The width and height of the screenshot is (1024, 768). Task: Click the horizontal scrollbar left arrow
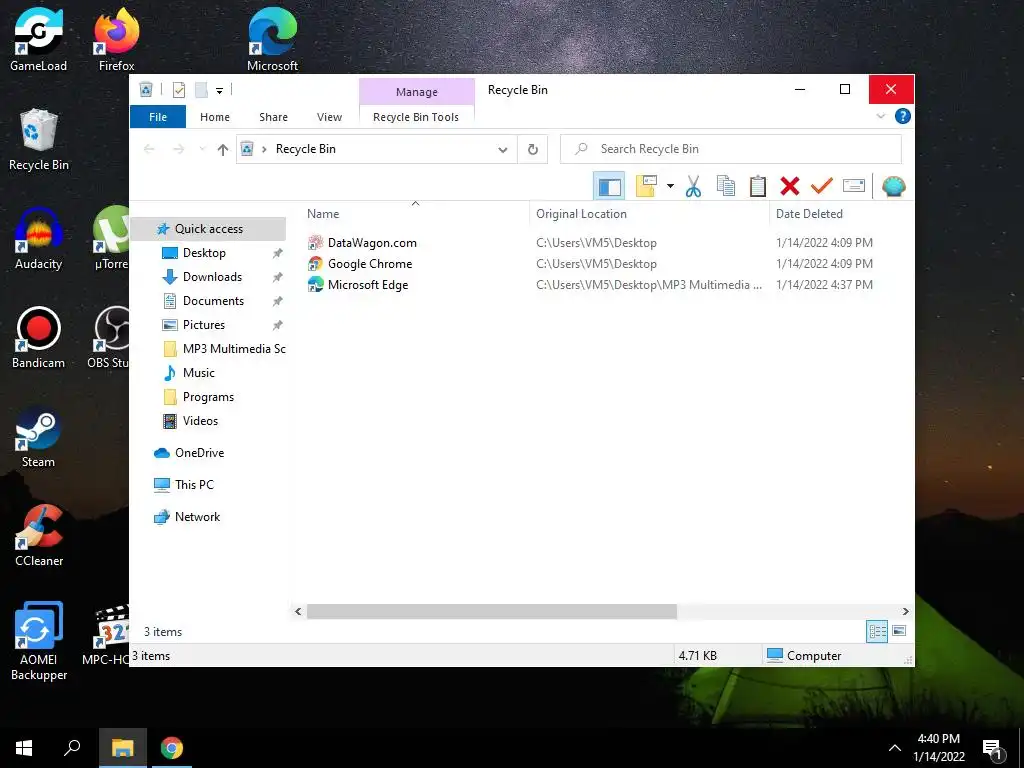[x=298, y=611]
